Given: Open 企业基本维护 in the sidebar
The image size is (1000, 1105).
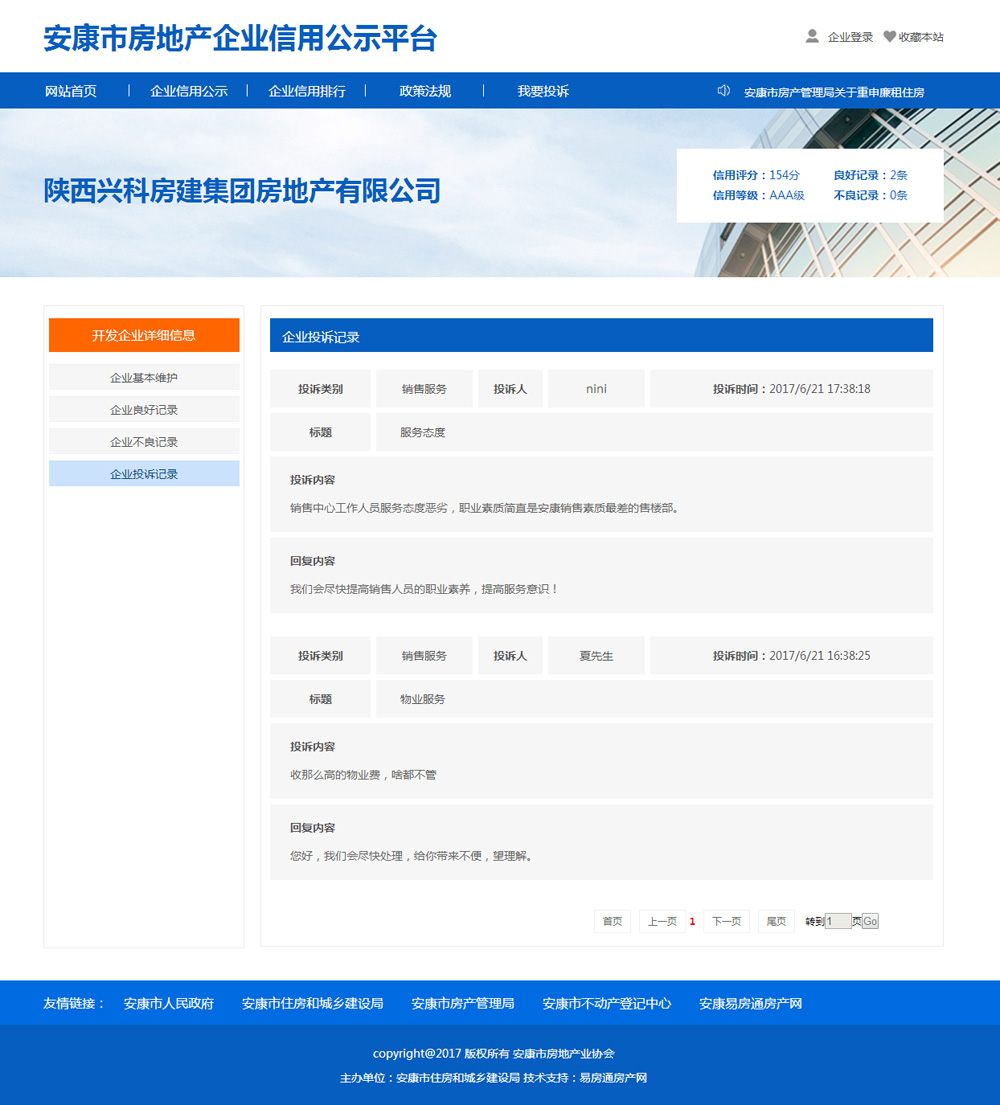Looking at the screenshot, I should (x=144, y=378).
